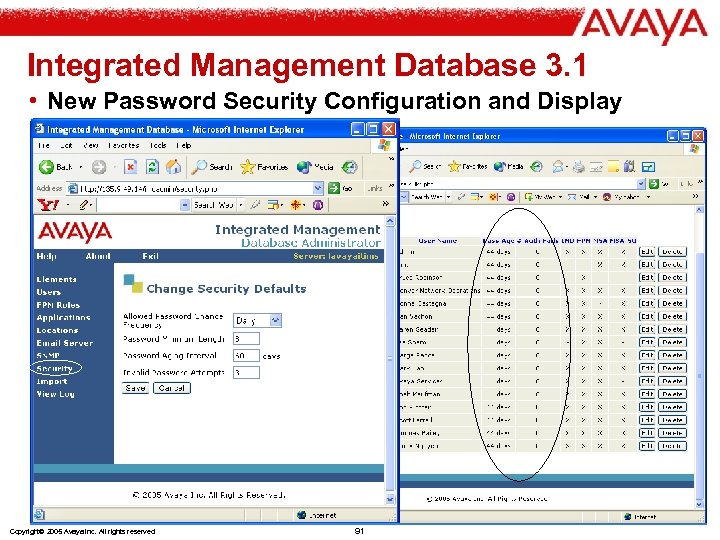Screen dimensions: 720x540
Task: Click front window page scrollbar down arrow
Action: (x=390, y=499)
